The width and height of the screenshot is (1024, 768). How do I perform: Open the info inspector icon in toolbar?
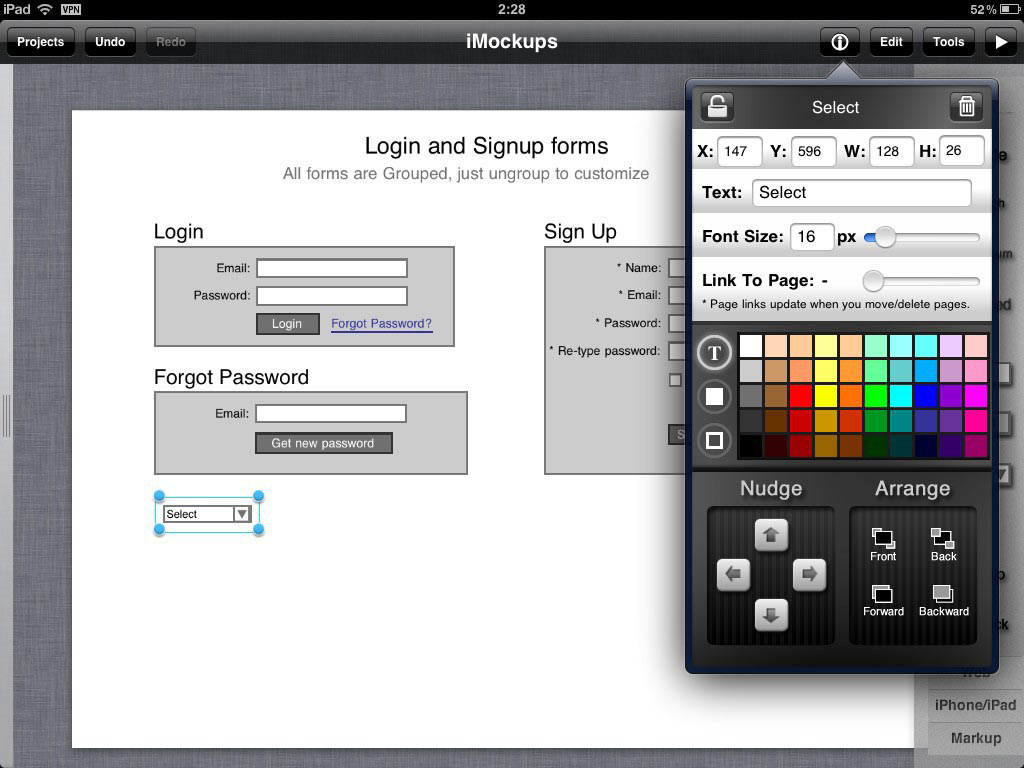click(840, 42)
